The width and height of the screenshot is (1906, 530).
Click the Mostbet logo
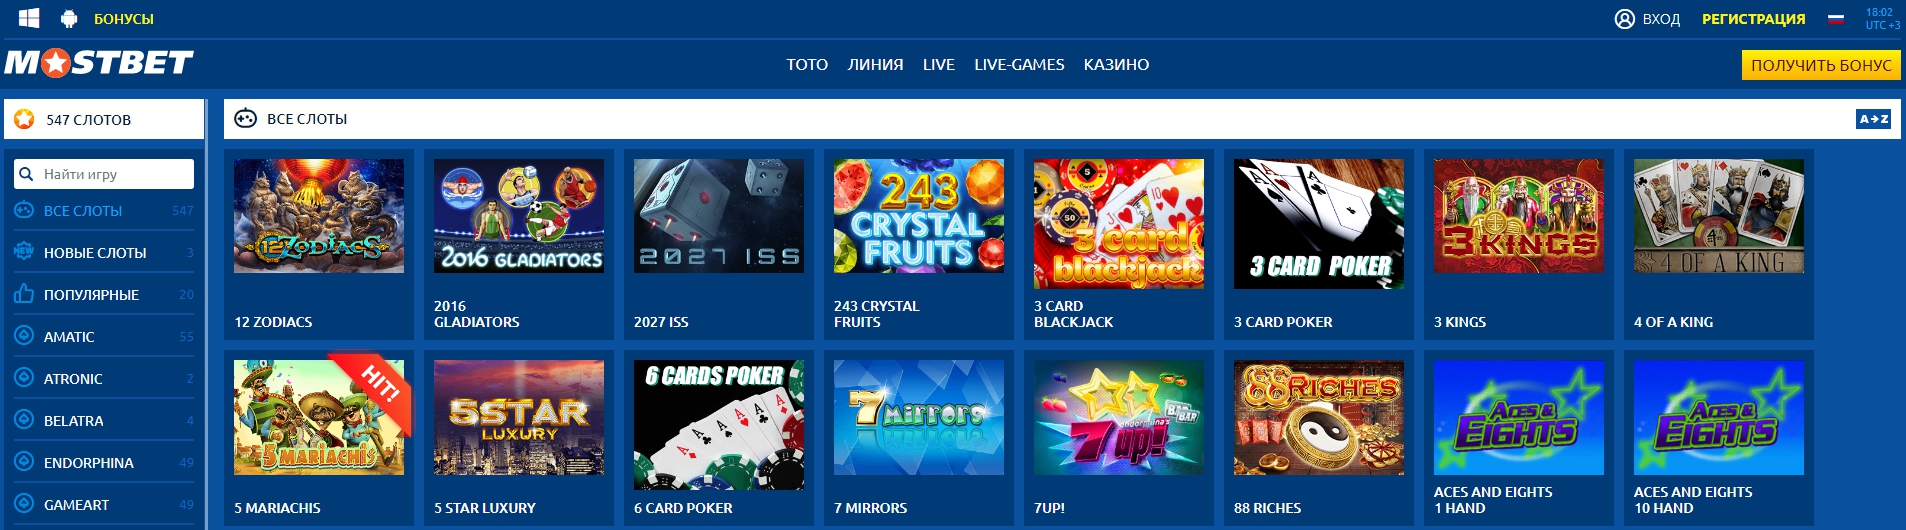(99, 63)
